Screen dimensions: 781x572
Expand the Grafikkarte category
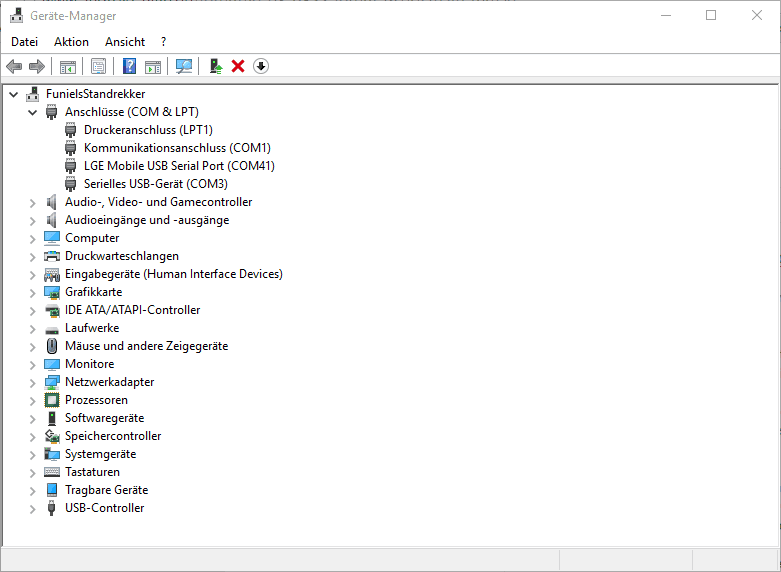point(33,292)
